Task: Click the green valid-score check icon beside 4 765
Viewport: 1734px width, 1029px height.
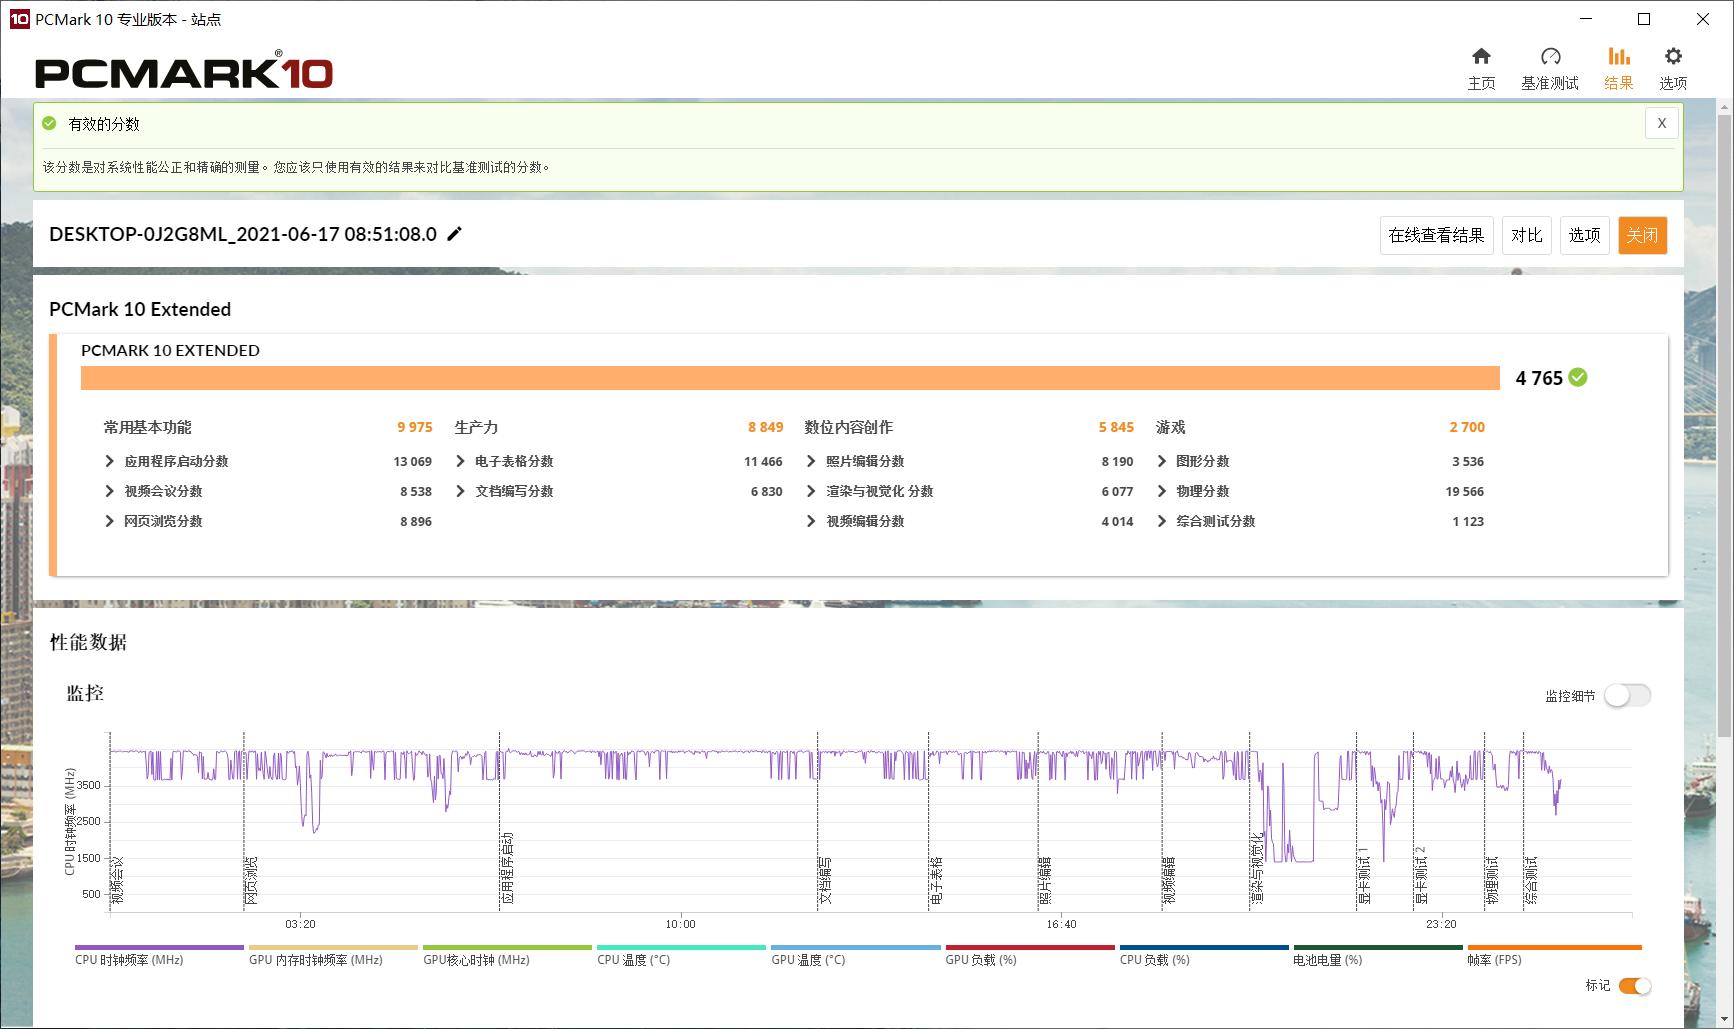Action: coord(1578,378)
